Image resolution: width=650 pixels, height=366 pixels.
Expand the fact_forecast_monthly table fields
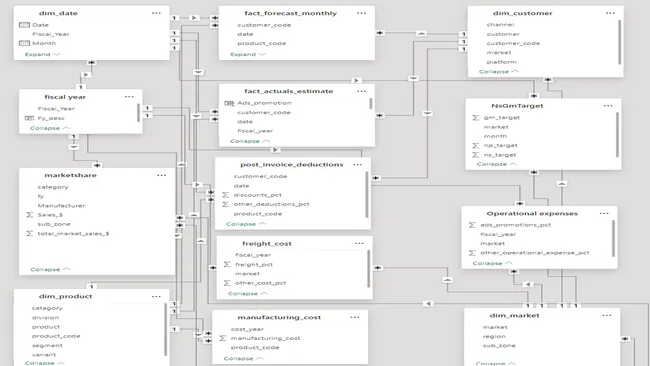coord(248,54)
